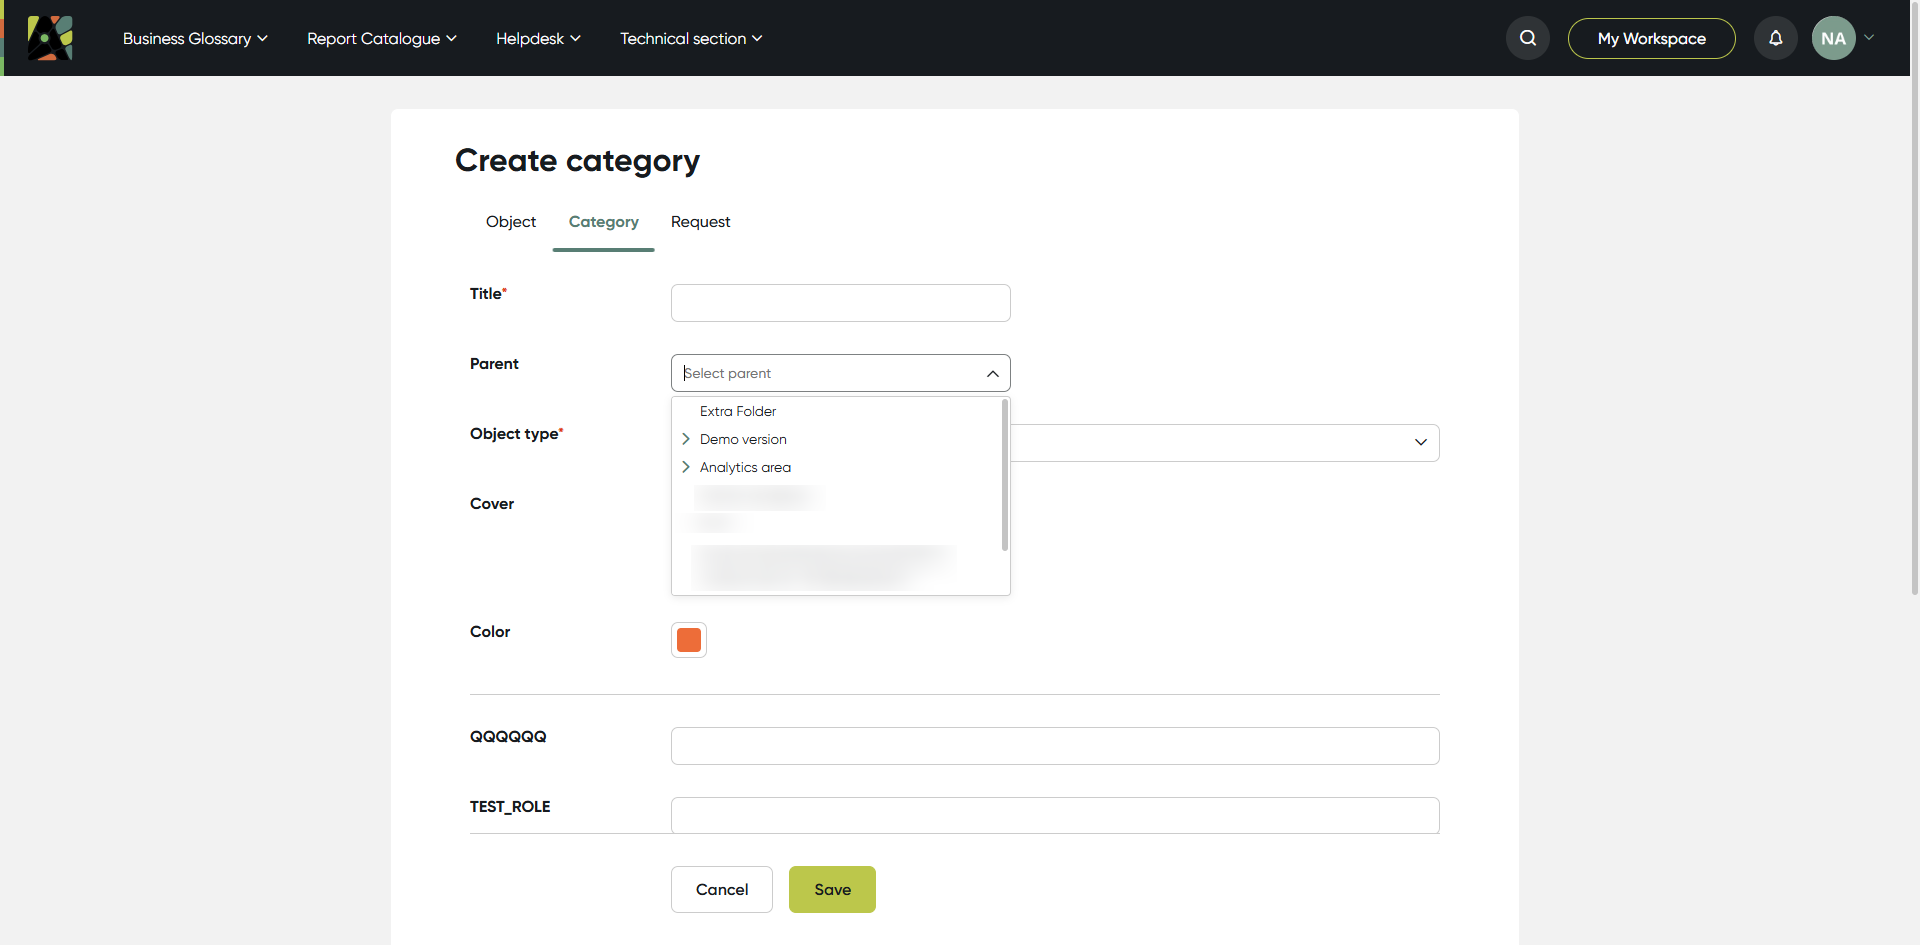
Task: Open notifications bell icon
Action: pyautogui.click(x=1776, y=38)
